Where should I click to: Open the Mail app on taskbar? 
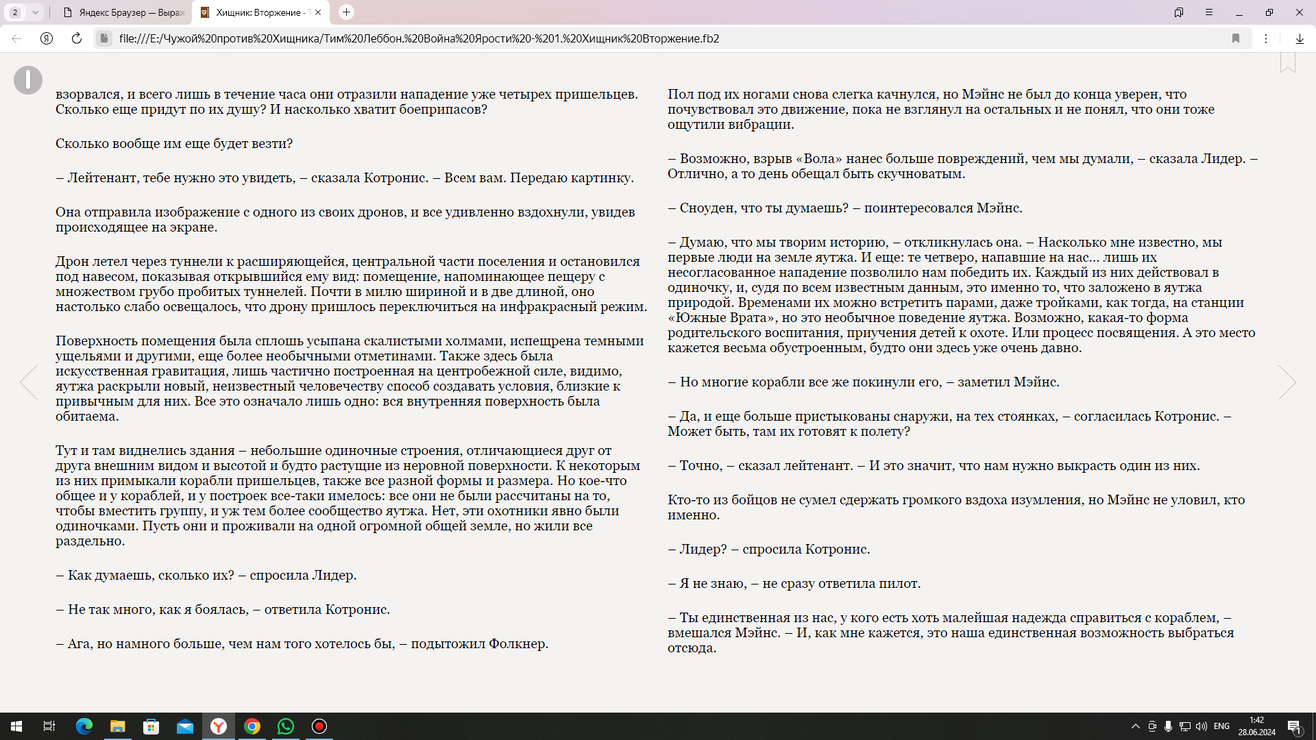(x=185, y=726)
